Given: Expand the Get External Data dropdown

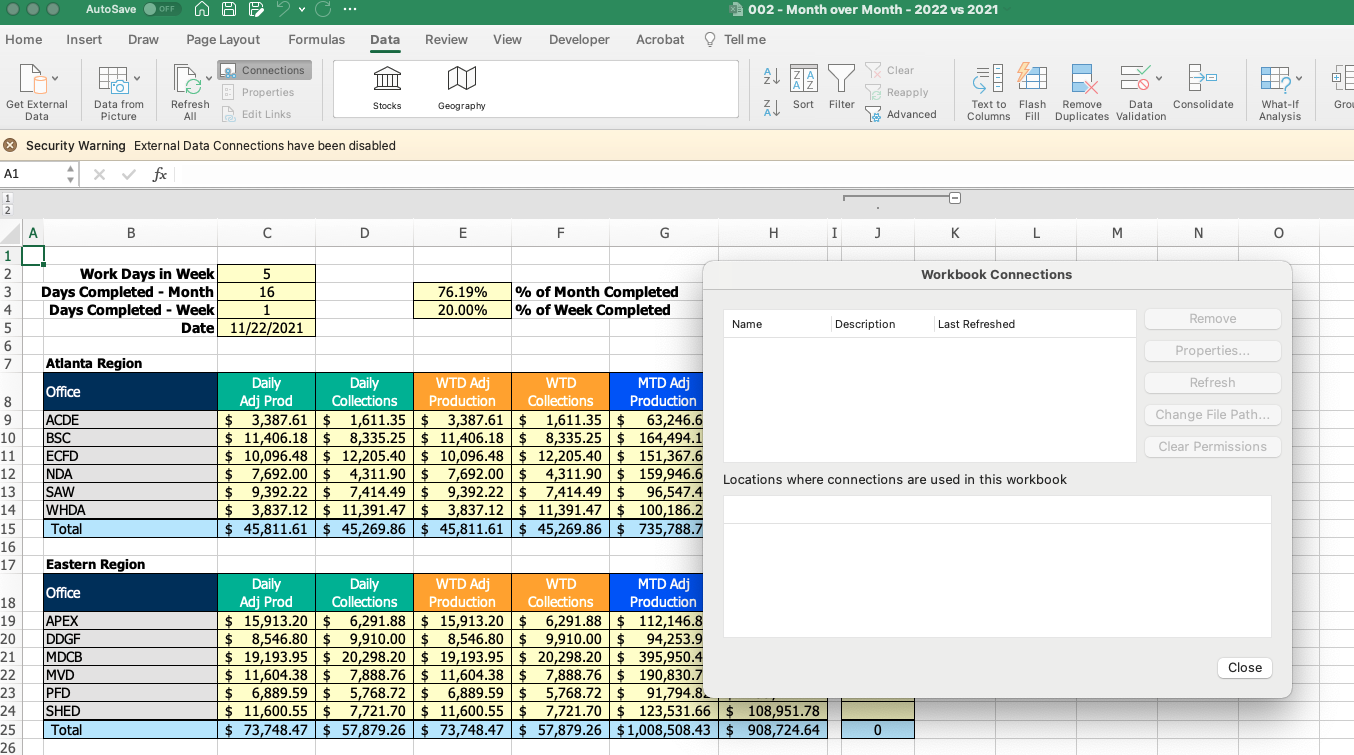Looking at the screenshot, I should [55, 78].
